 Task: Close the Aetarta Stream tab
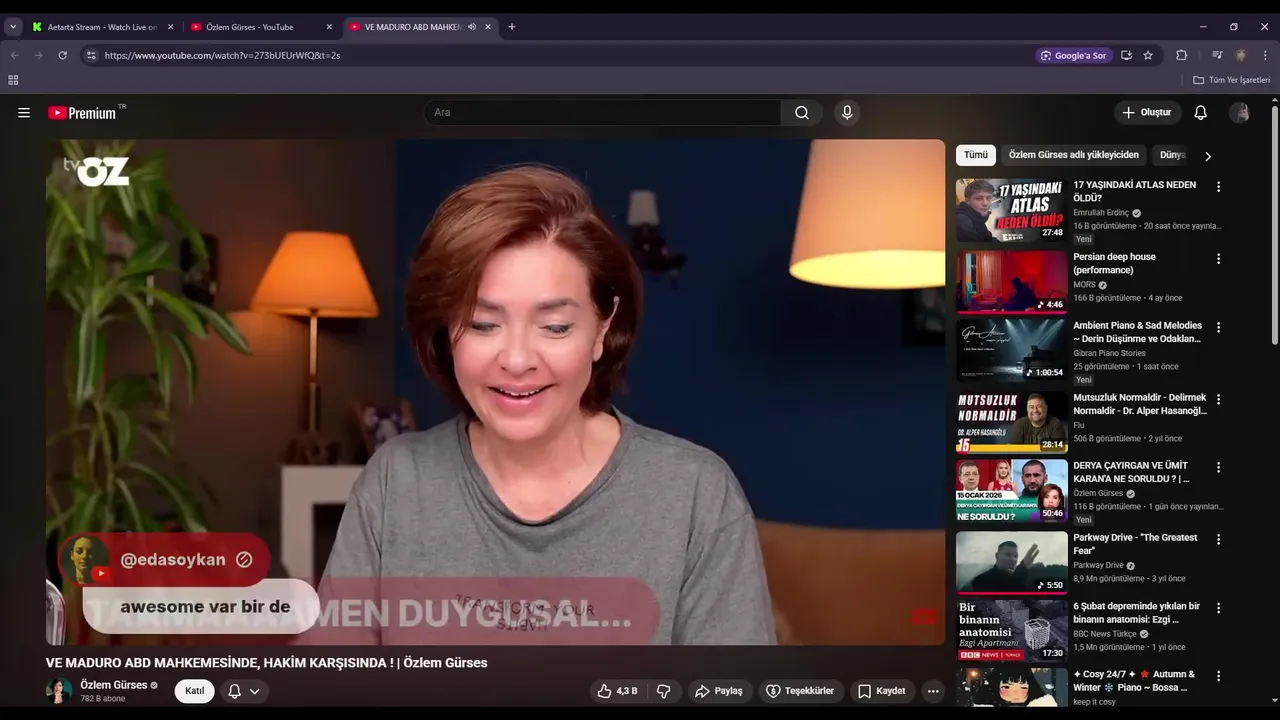tap(170, 27)
